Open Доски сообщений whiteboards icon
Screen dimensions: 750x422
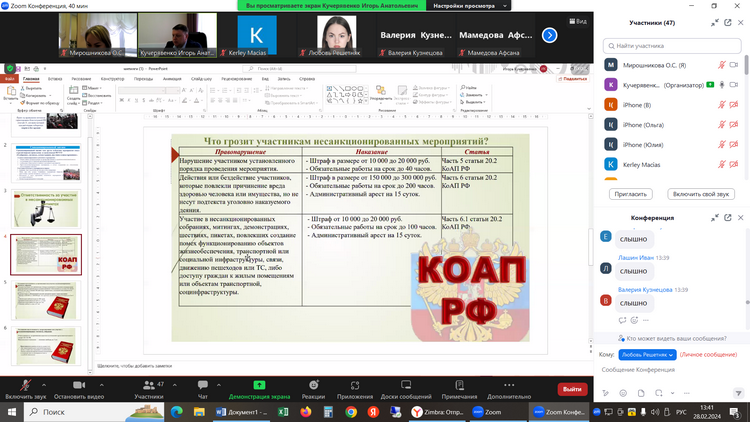(405, 384)
